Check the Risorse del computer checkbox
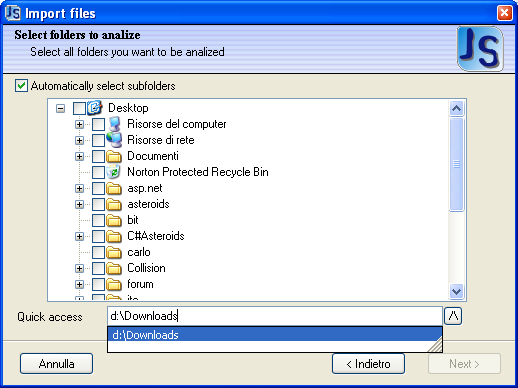Viewport: 518px width, 388px height. coord(98,124)
